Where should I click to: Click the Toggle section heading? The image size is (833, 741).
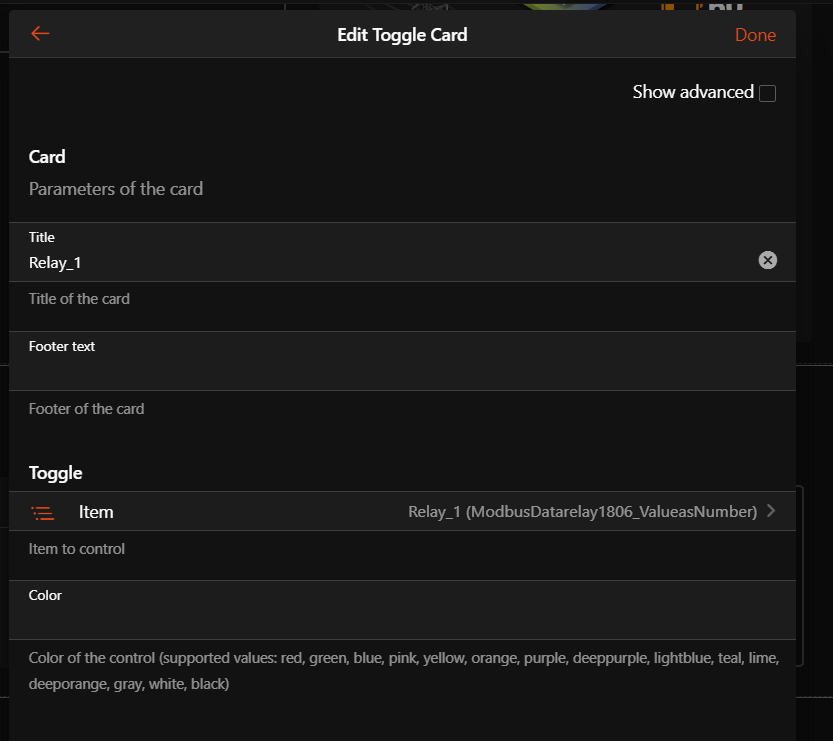coord(56,473)
